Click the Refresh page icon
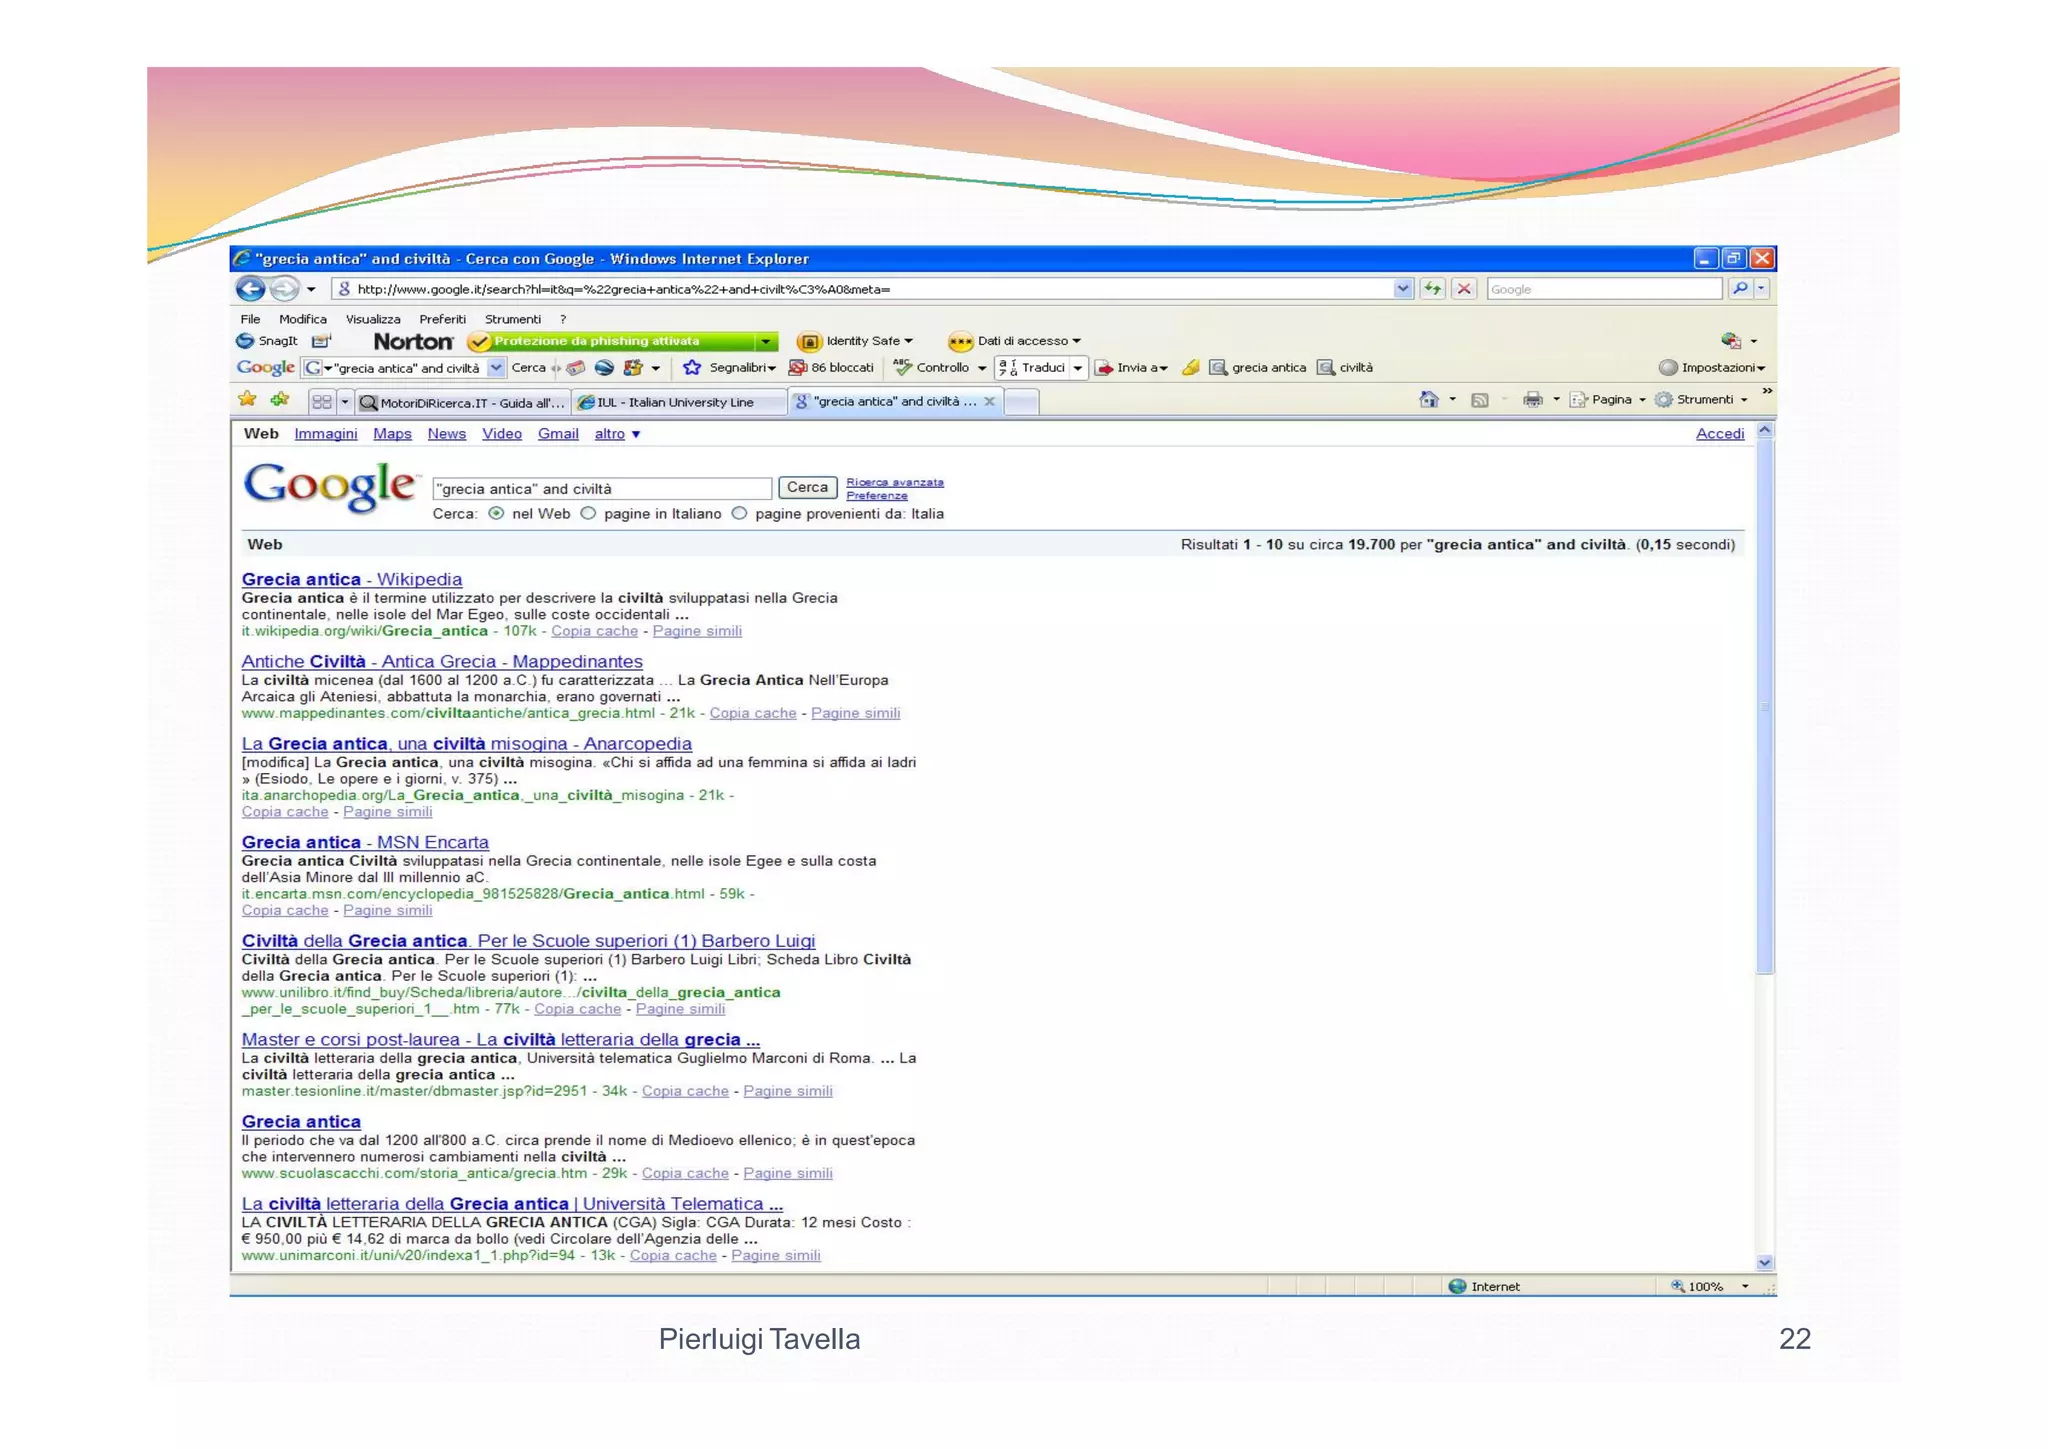 [1433, 289]
